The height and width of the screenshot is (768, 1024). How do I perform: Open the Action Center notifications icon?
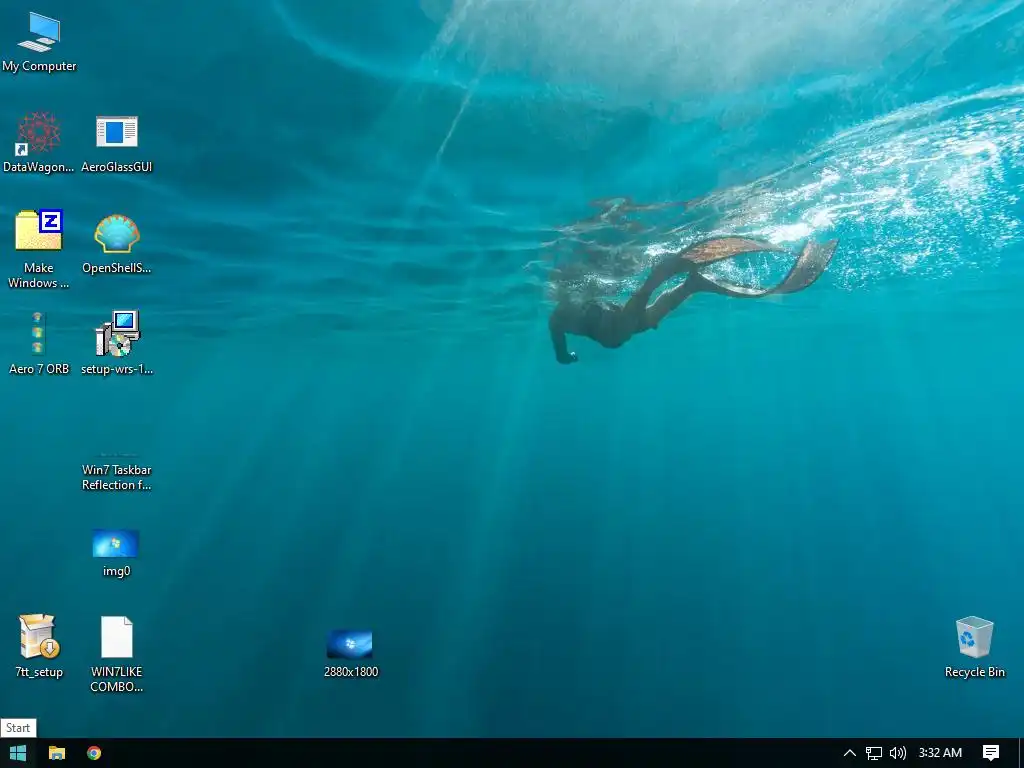click(x=991, y=753)
